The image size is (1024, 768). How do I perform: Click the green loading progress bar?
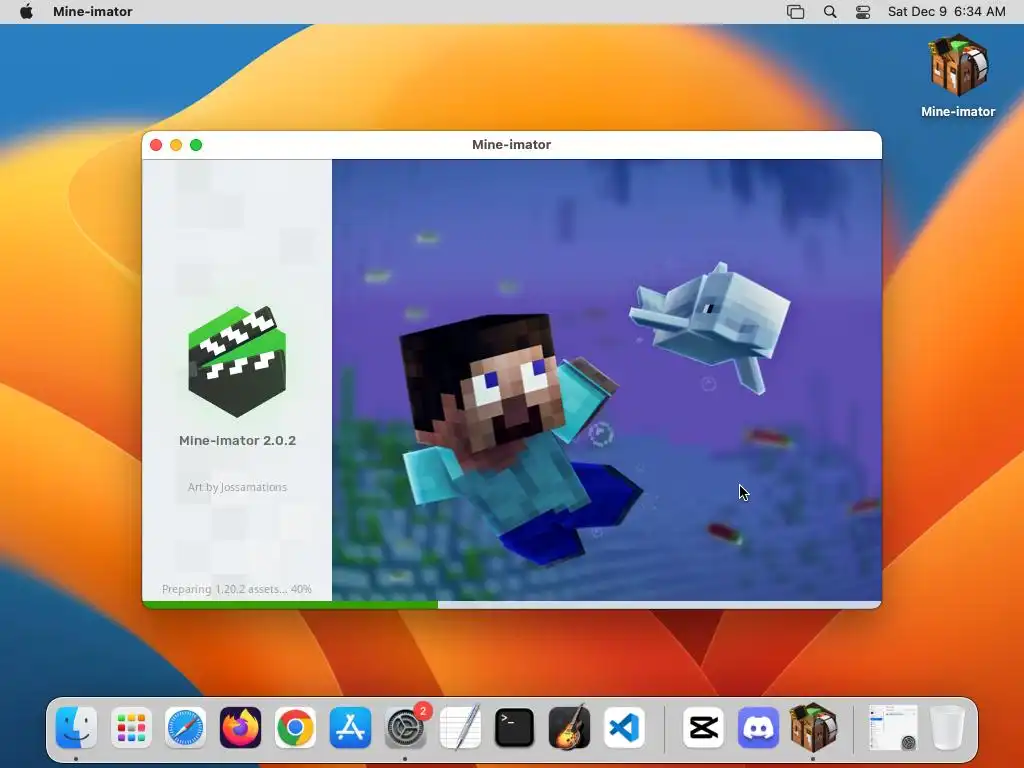coord(290,605)
